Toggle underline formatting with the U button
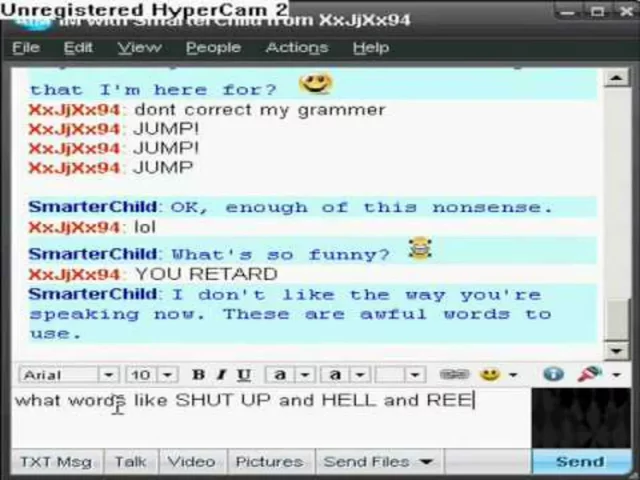This screenshot has height=480, width=640. (244, 374)
